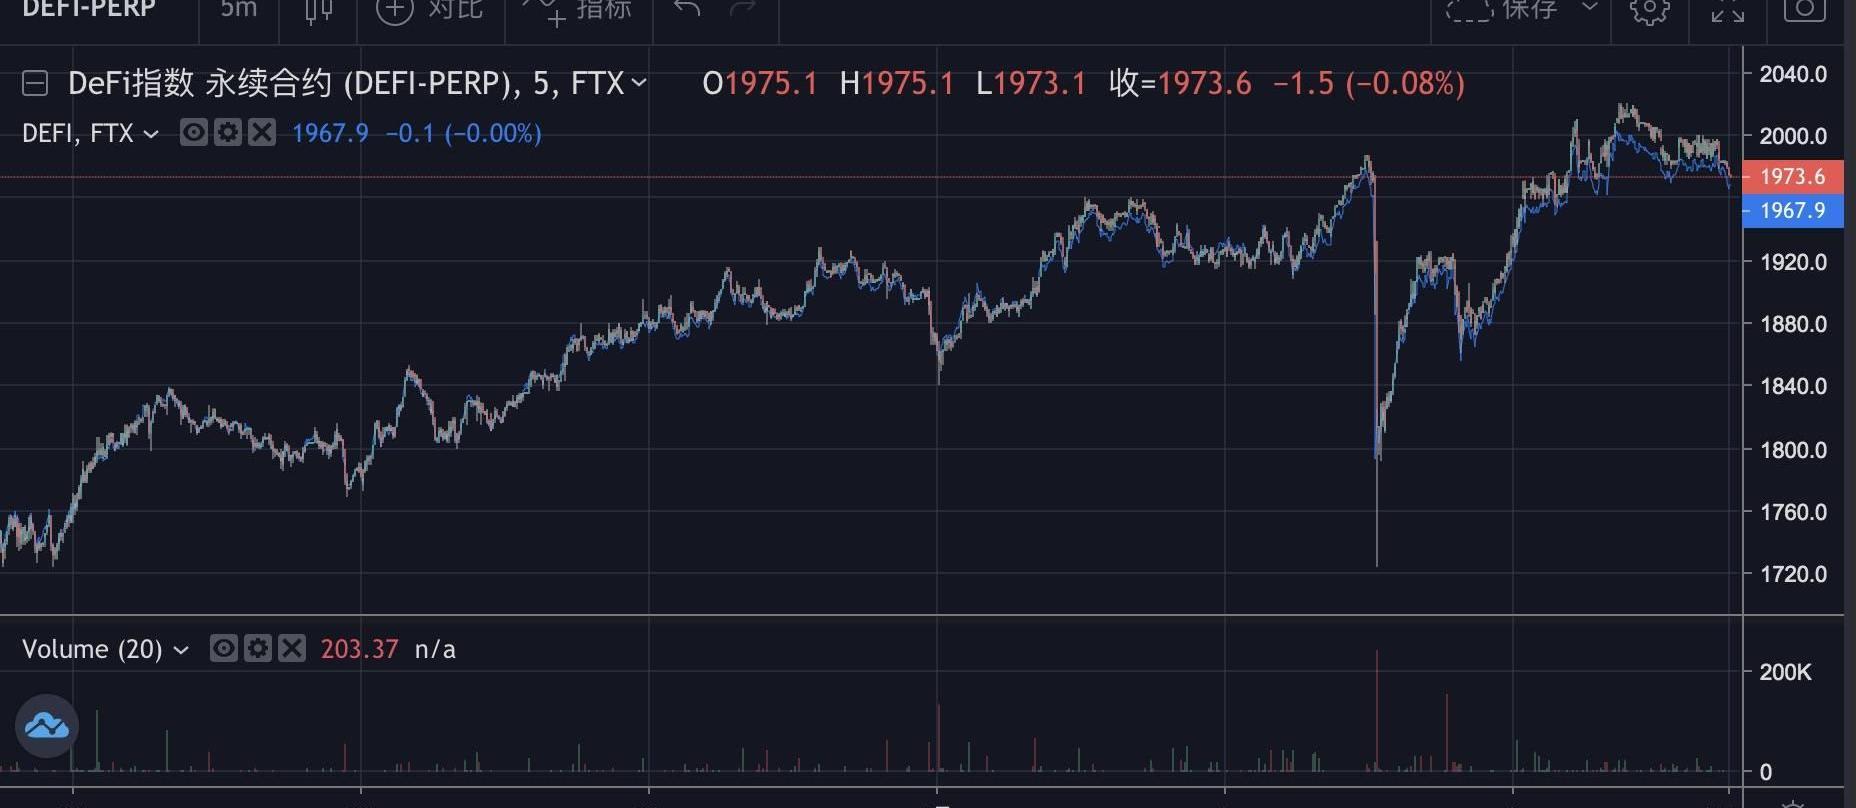Open the 保存 dropdown arrow
This screenshot has width=1856, height=808.
tap(1589, 8)
